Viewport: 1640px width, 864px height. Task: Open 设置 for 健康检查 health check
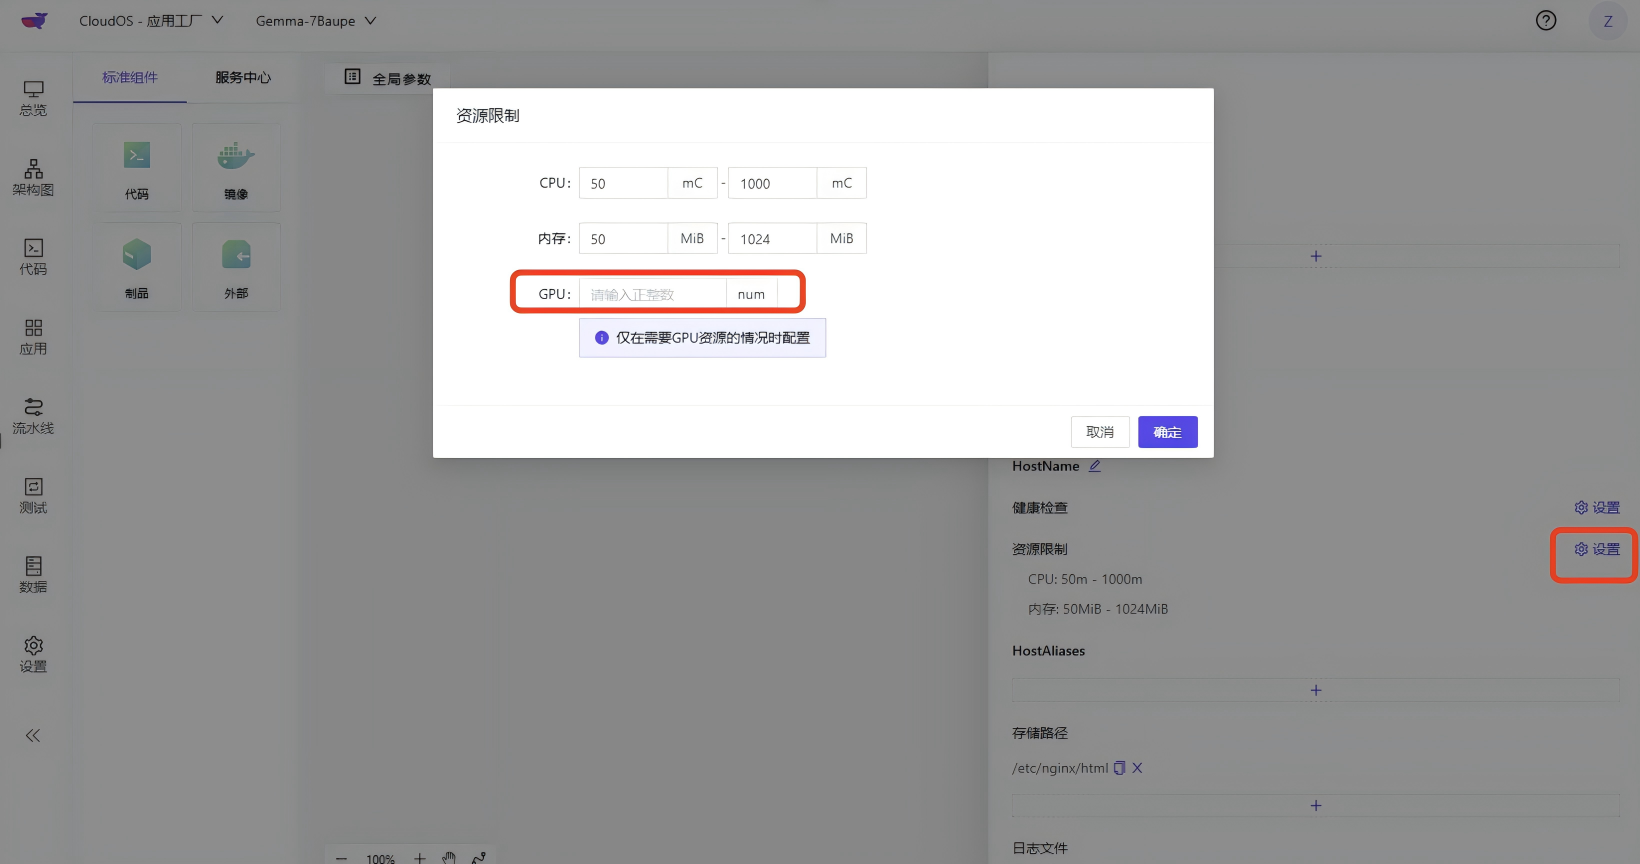[x=1597, y=508]
